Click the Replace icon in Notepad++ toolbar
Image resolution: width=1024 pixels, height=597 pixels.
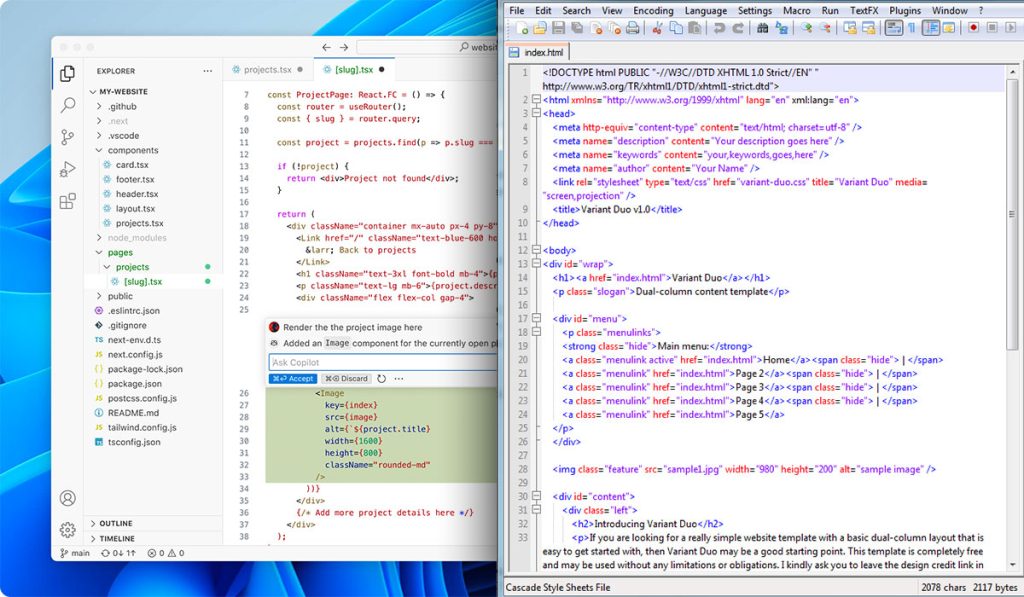click(x=781, y=27)
